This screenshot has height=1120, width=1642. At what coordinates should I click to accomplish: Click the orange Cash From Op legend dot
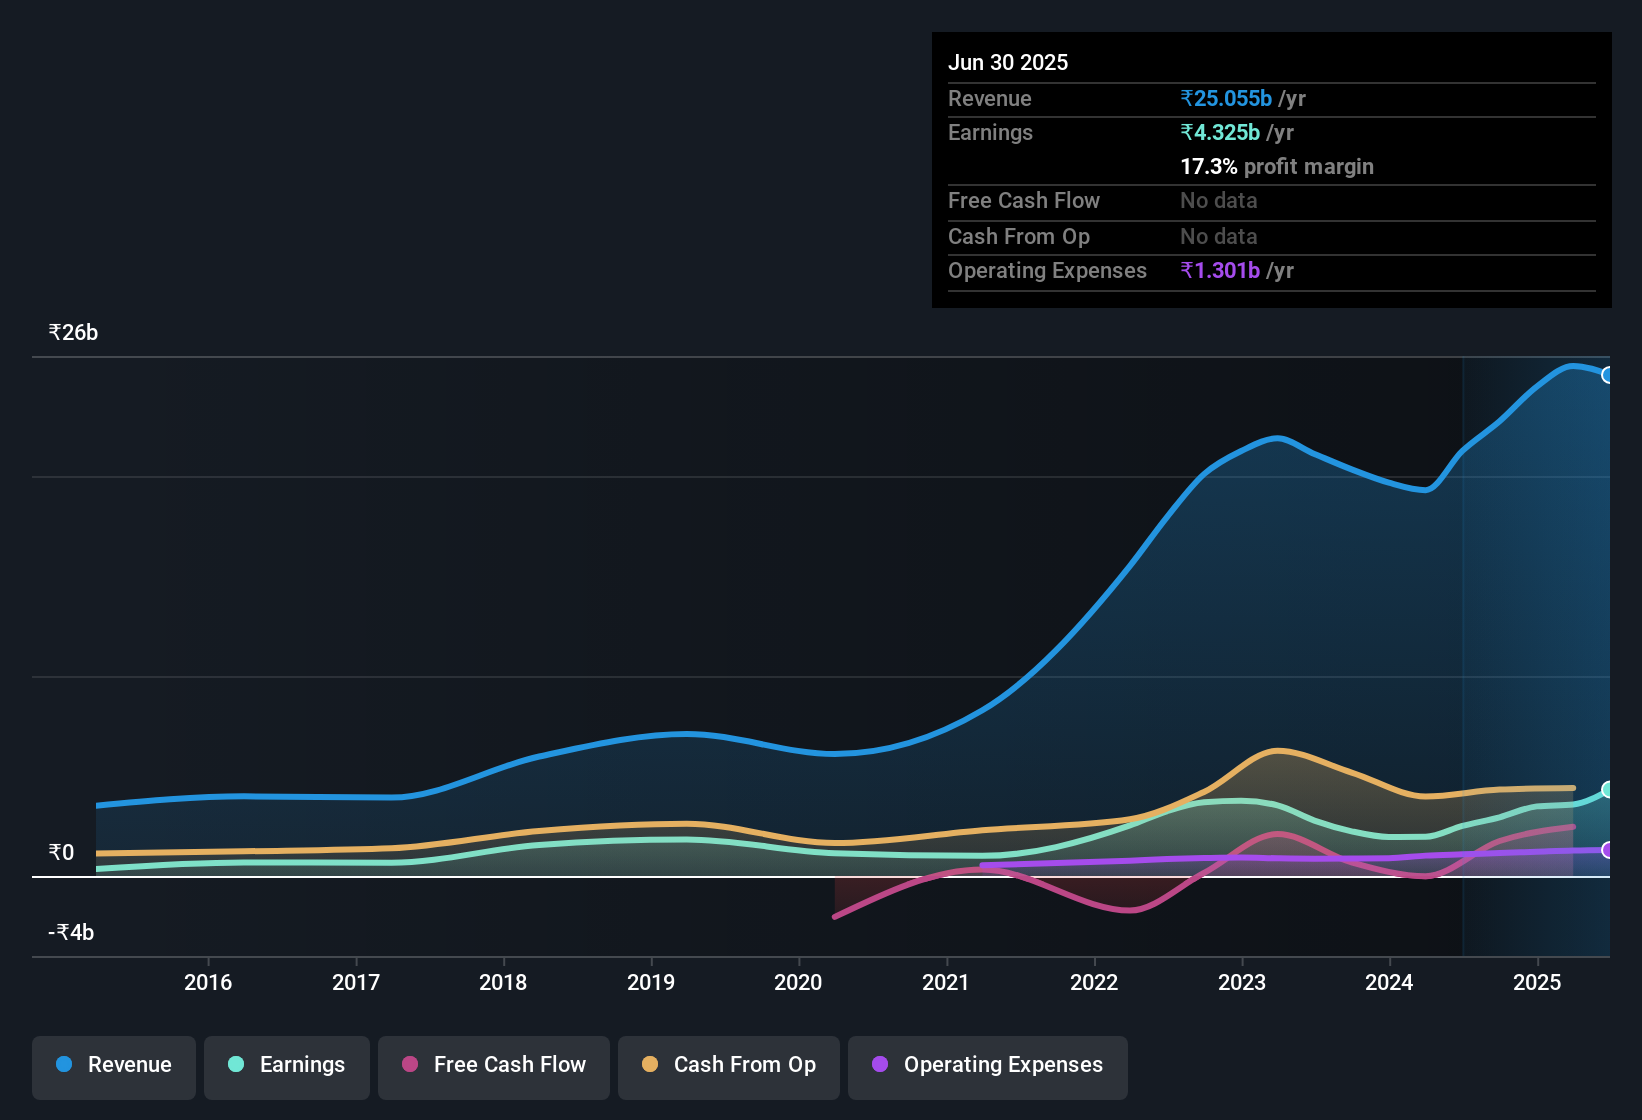pyautogui.click(x=650, y=1064)
